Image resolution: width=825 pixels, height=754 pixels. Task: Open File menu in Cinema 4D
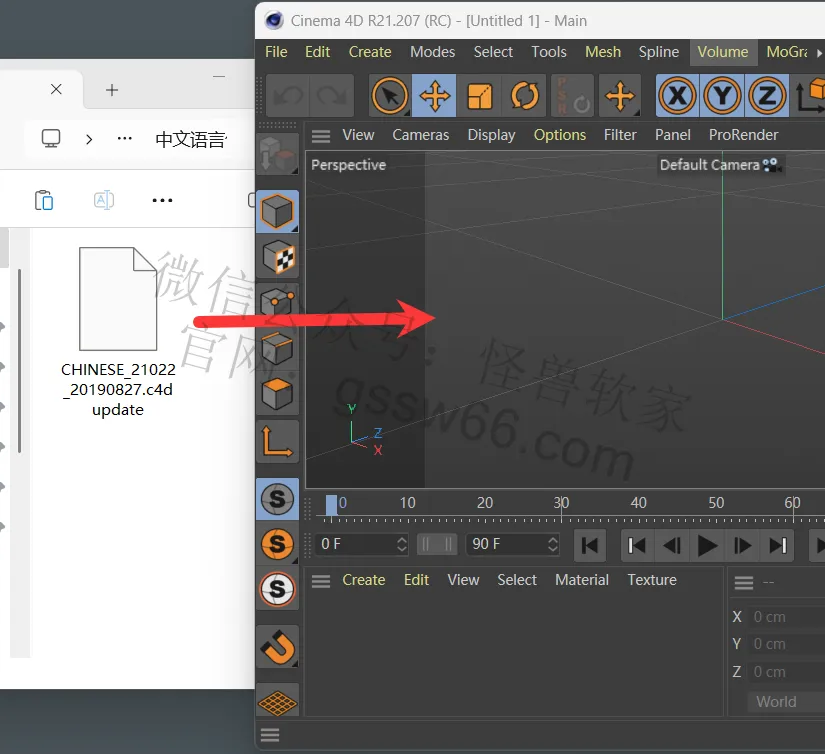pos(276,52)
